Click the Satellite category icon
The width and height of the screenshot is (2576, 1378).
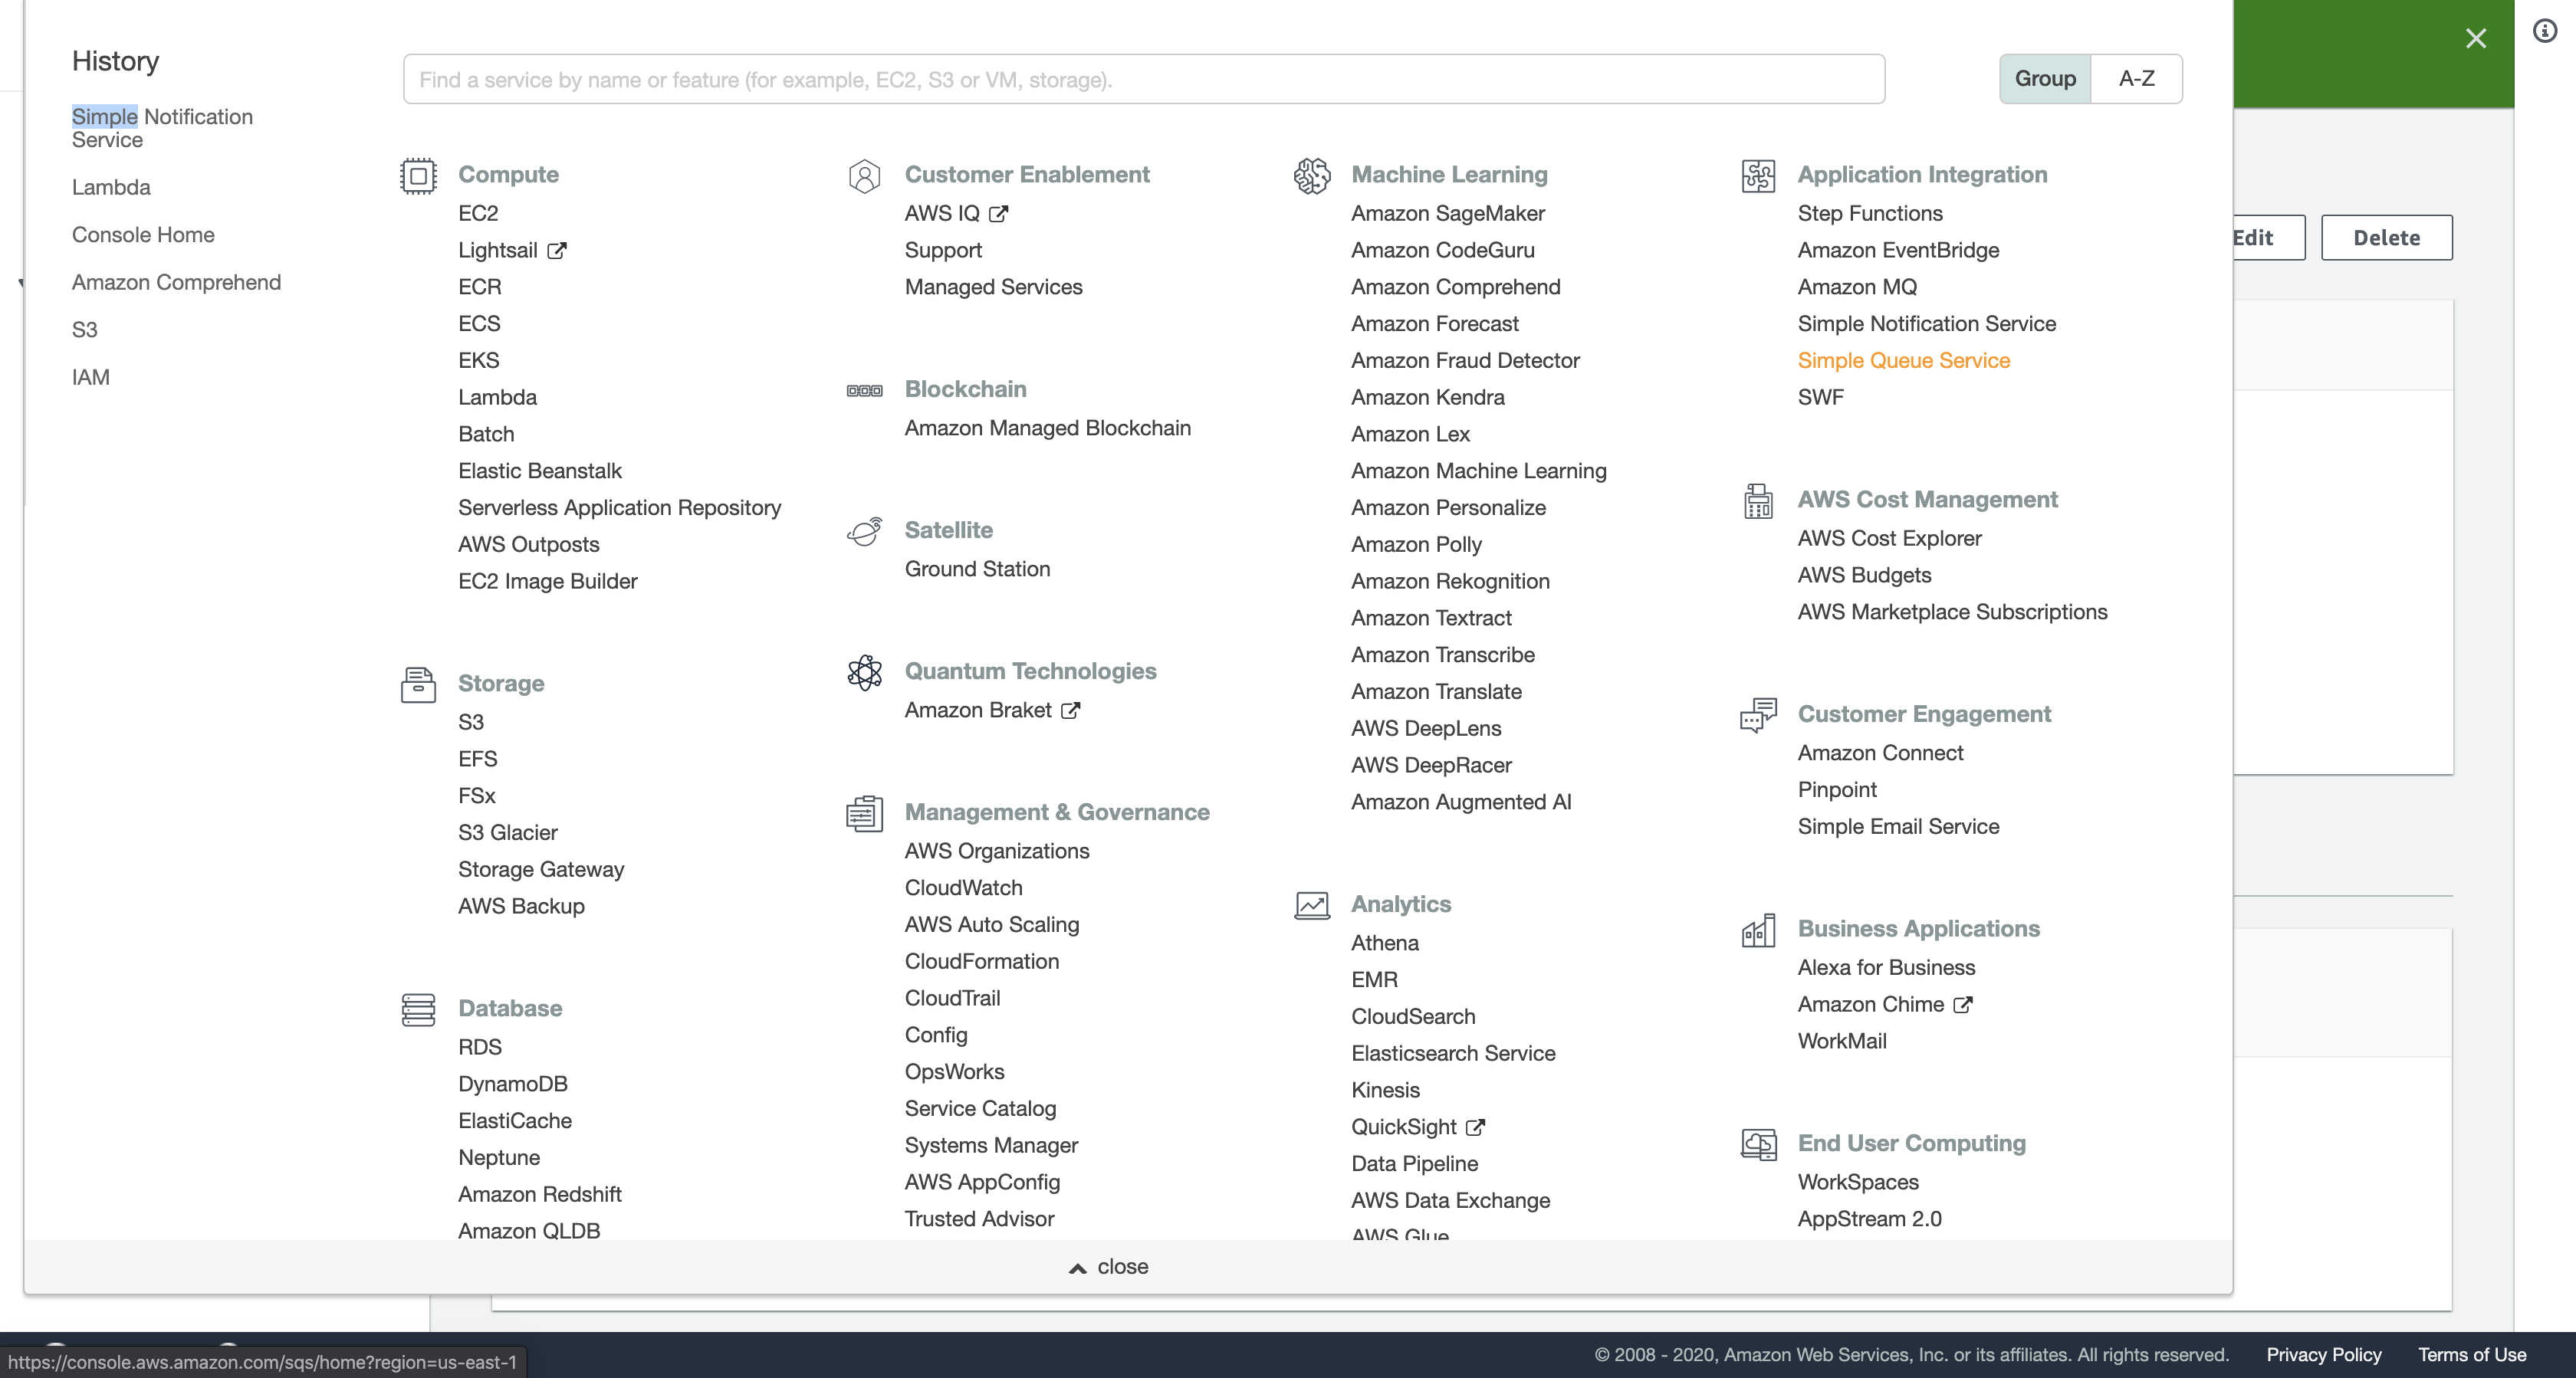coord(865,532)
